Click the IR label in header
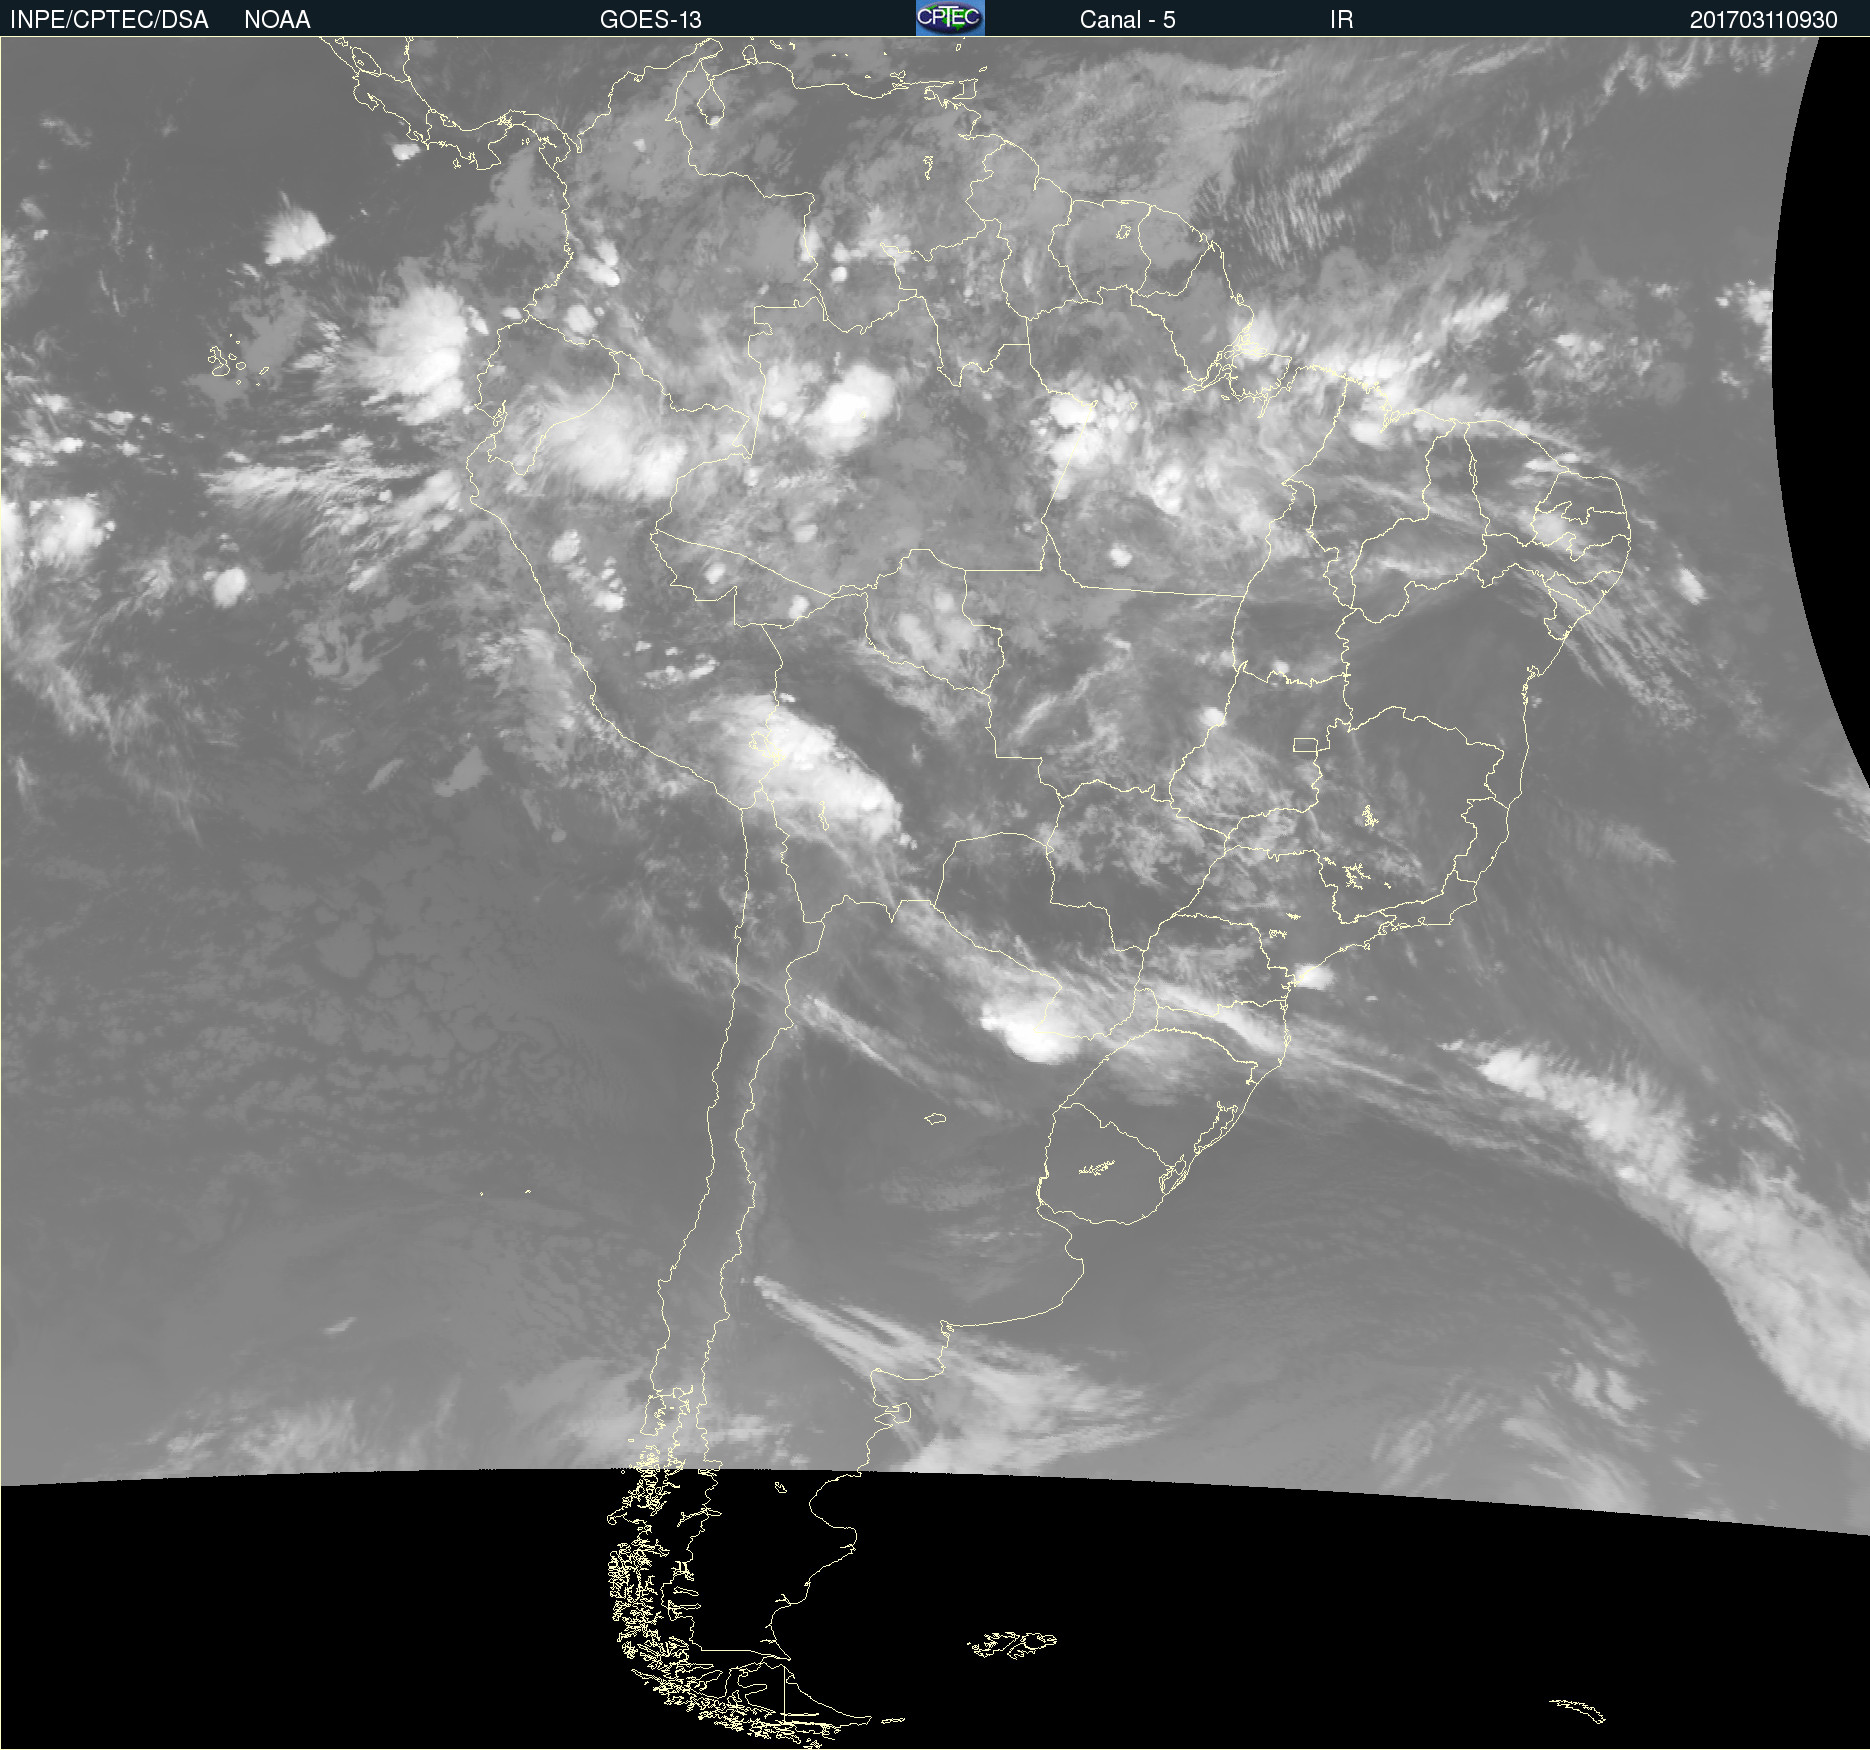1870x1750 pixels. (1341, 20)
